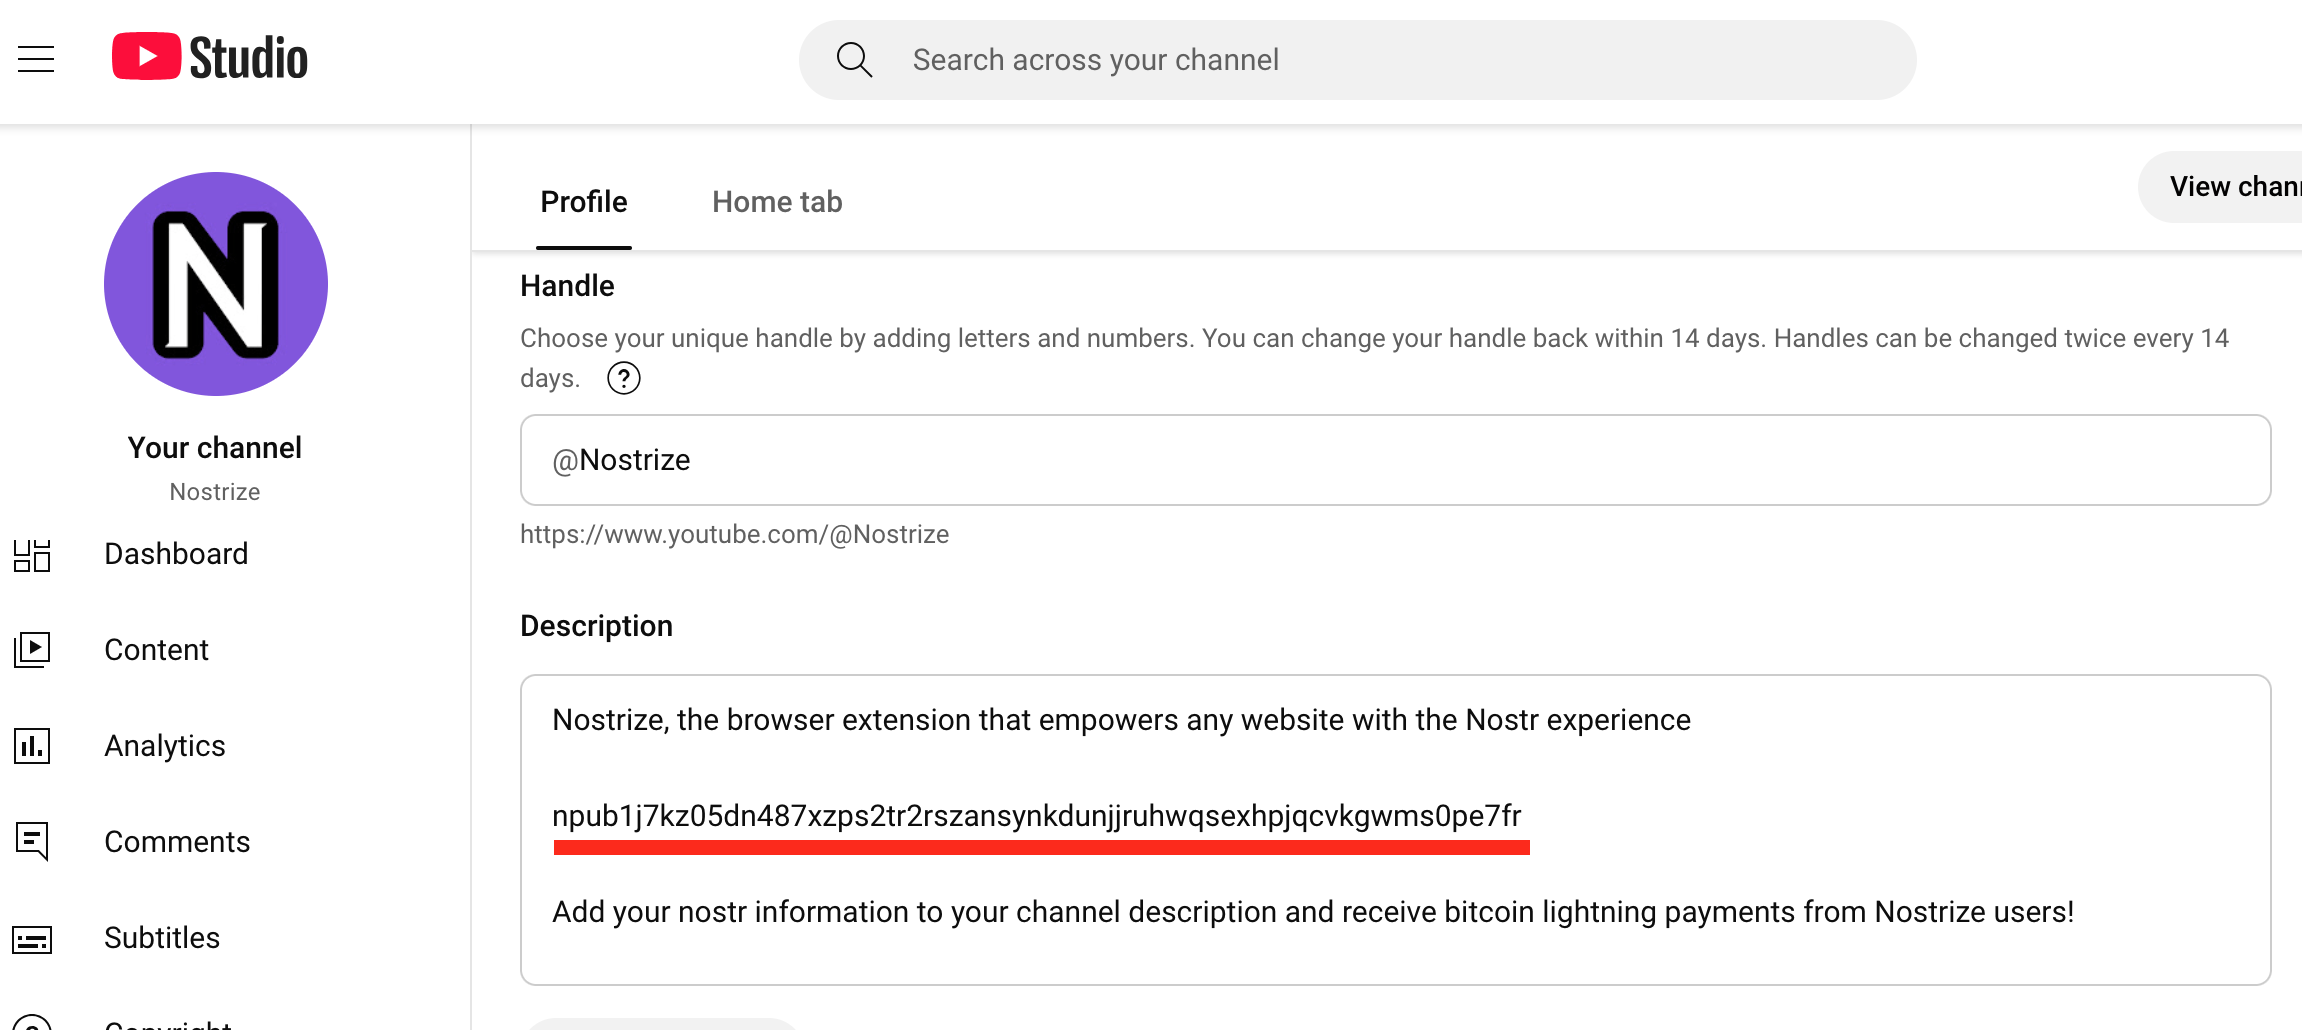Click the 'Add your nostr information' description line

[x=1313, y=912]
